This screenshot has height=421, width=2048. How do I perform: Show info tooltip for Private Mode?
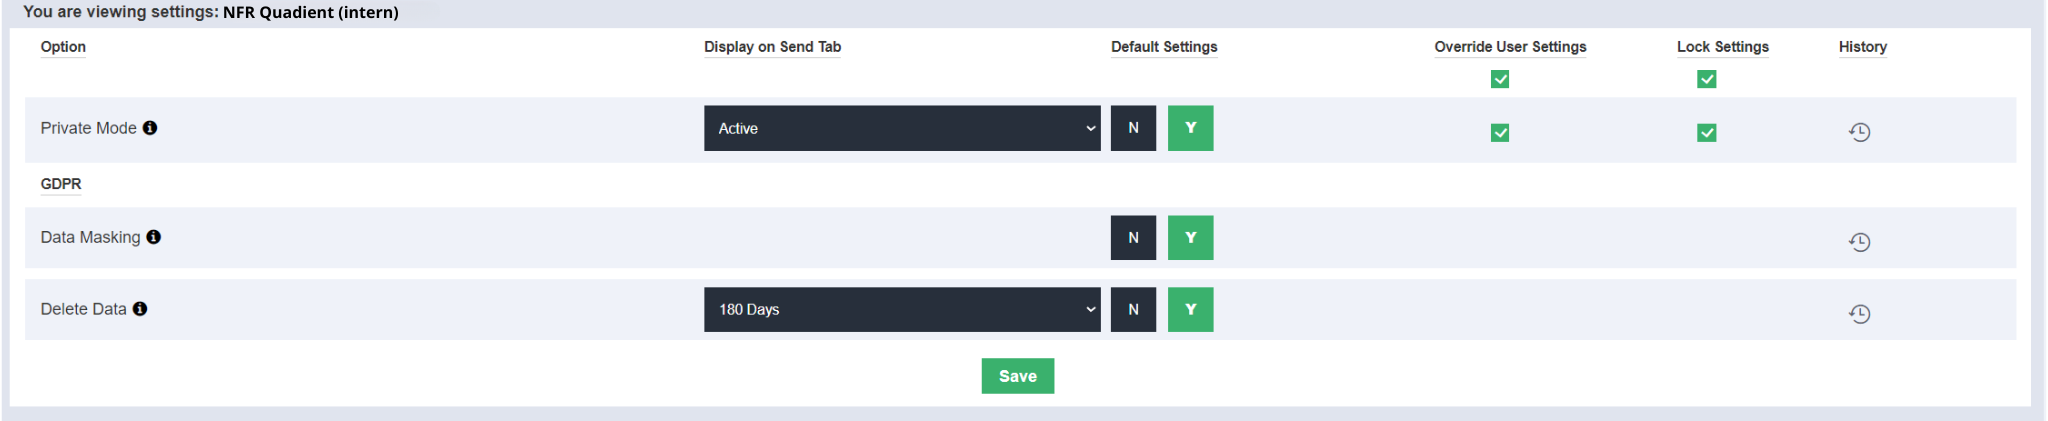point(150,128)
